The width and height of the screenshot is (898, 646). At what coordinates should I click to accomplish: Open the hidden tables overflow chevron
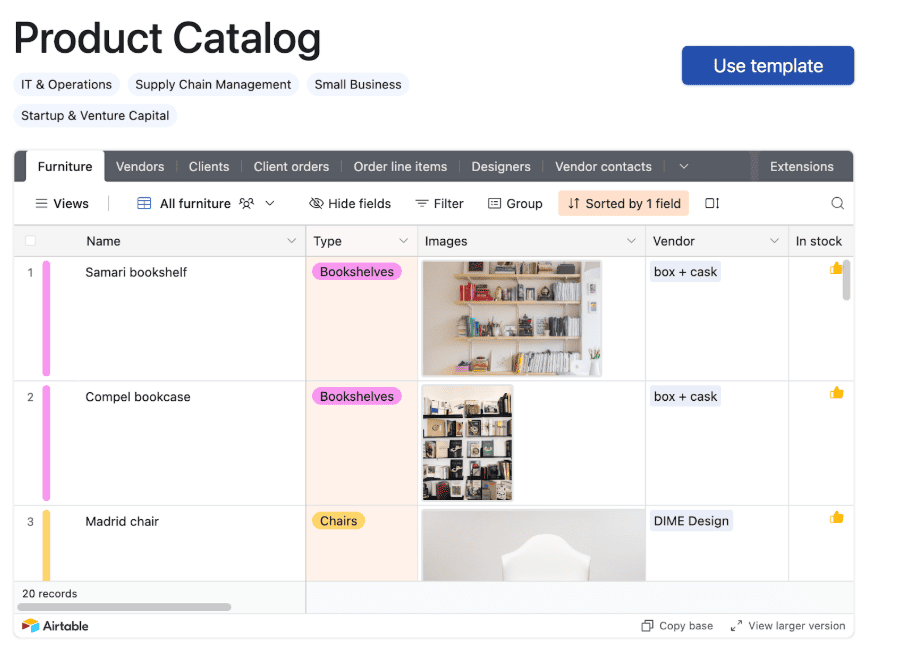[x=682, y=166]
